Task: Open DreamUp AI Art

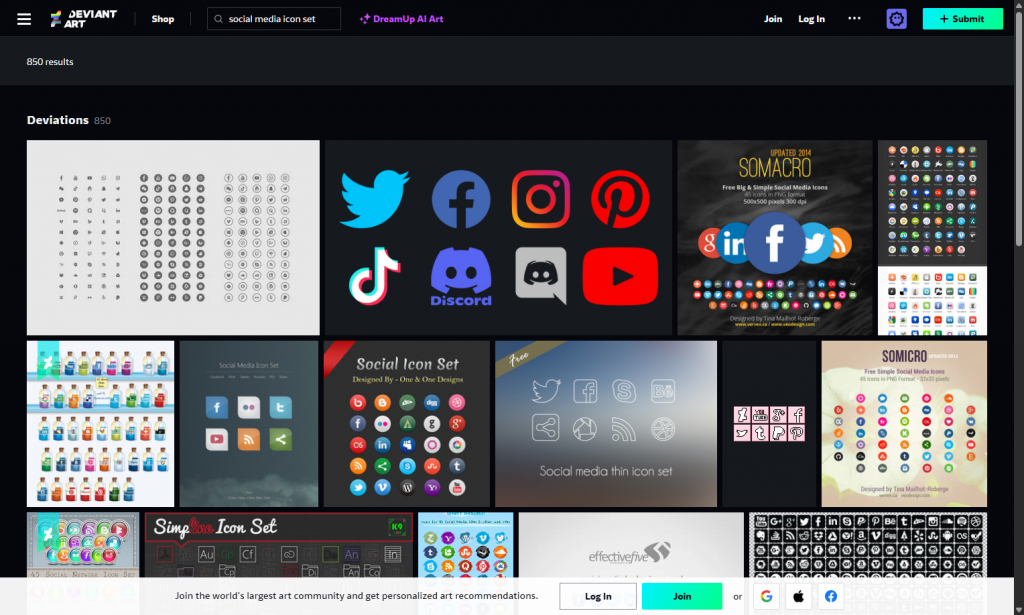Action: coord(401,19)
